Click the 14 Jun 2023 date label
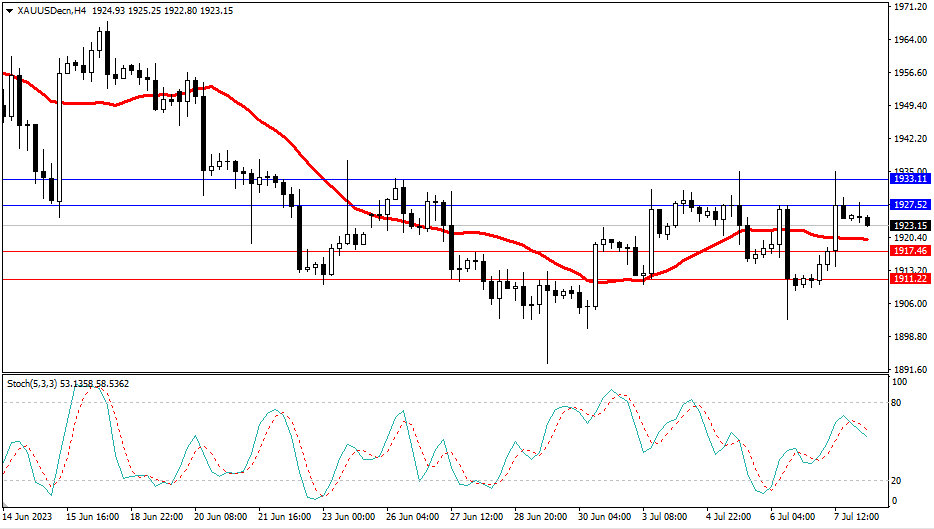This screenshot has width=934, height=529. [x=29, y=517]
